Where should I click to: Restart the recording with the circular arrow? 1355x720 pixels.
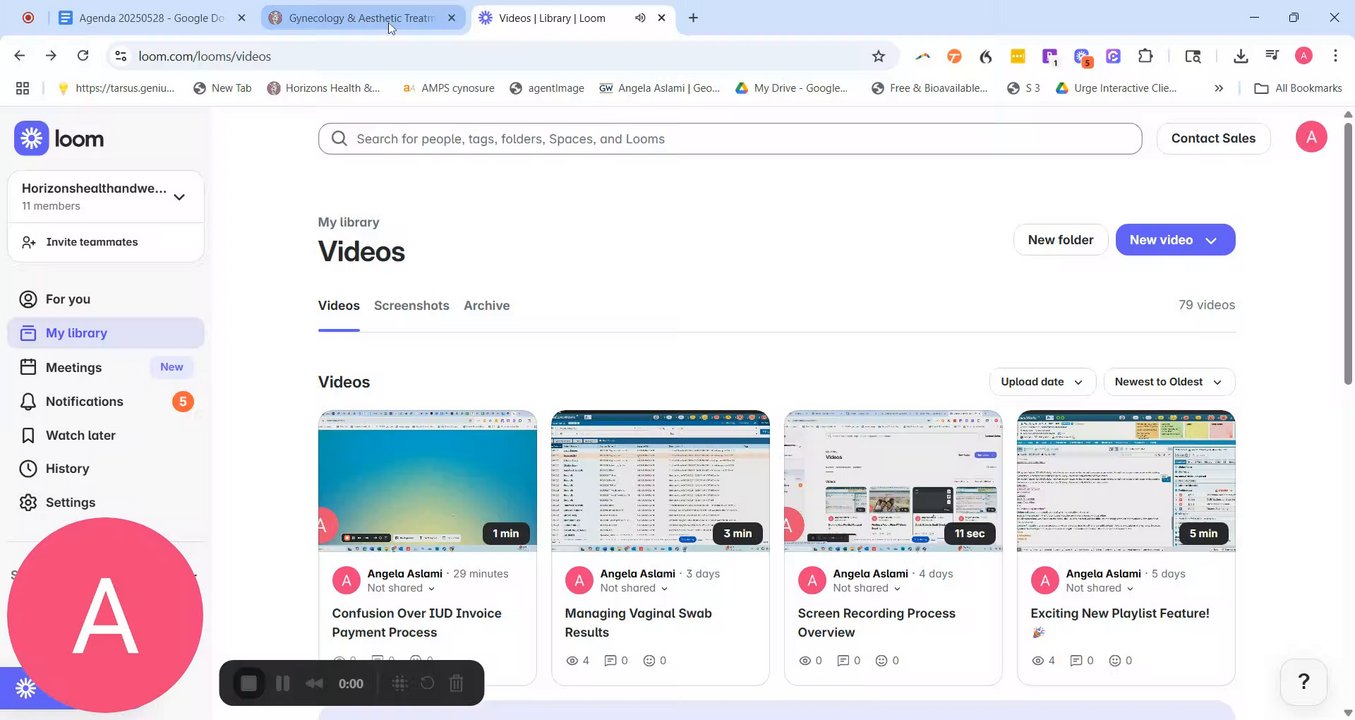(427, 683)
